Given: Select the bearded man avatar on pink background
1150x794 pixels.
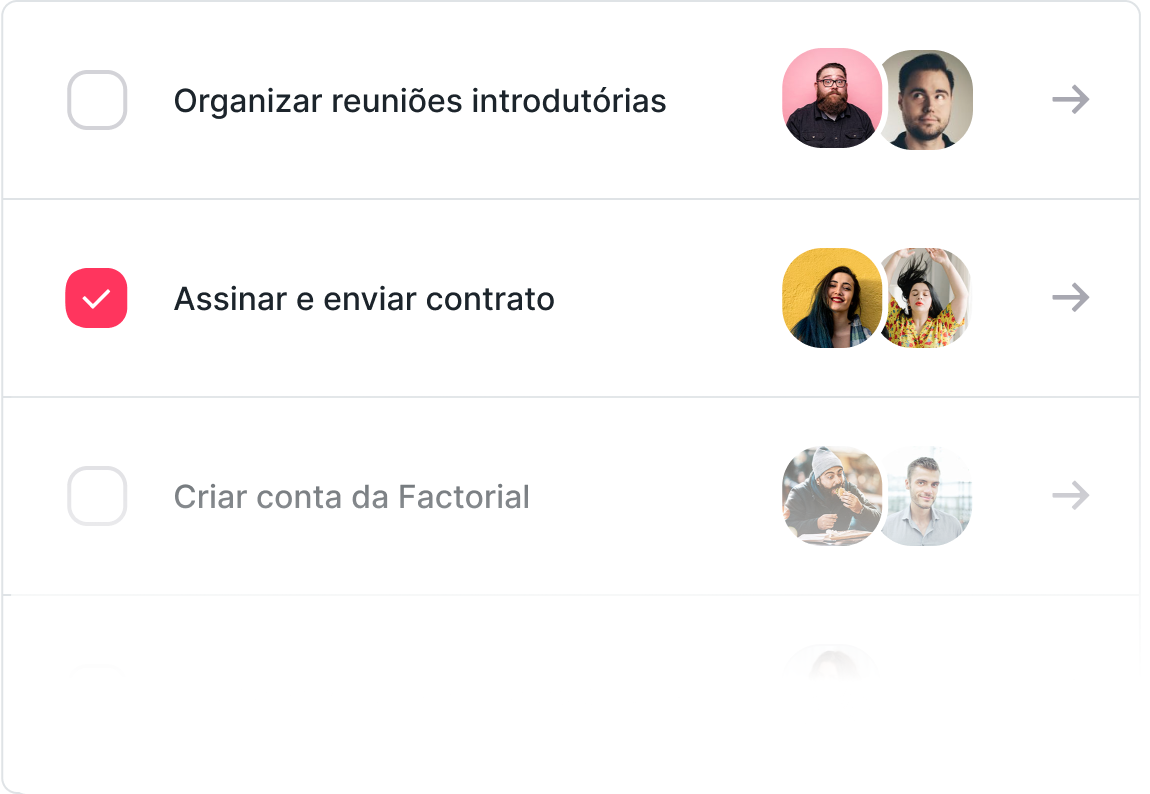Looking at the screenshot, I should (828, 98).
